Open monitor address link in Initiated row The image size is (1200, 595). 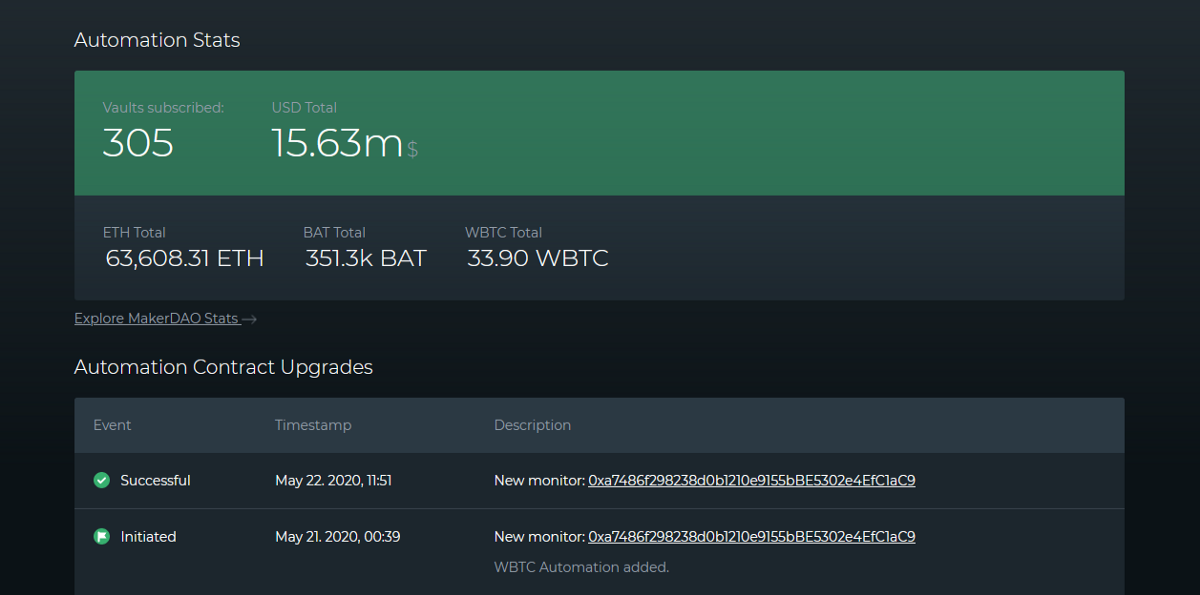(752, 537)
